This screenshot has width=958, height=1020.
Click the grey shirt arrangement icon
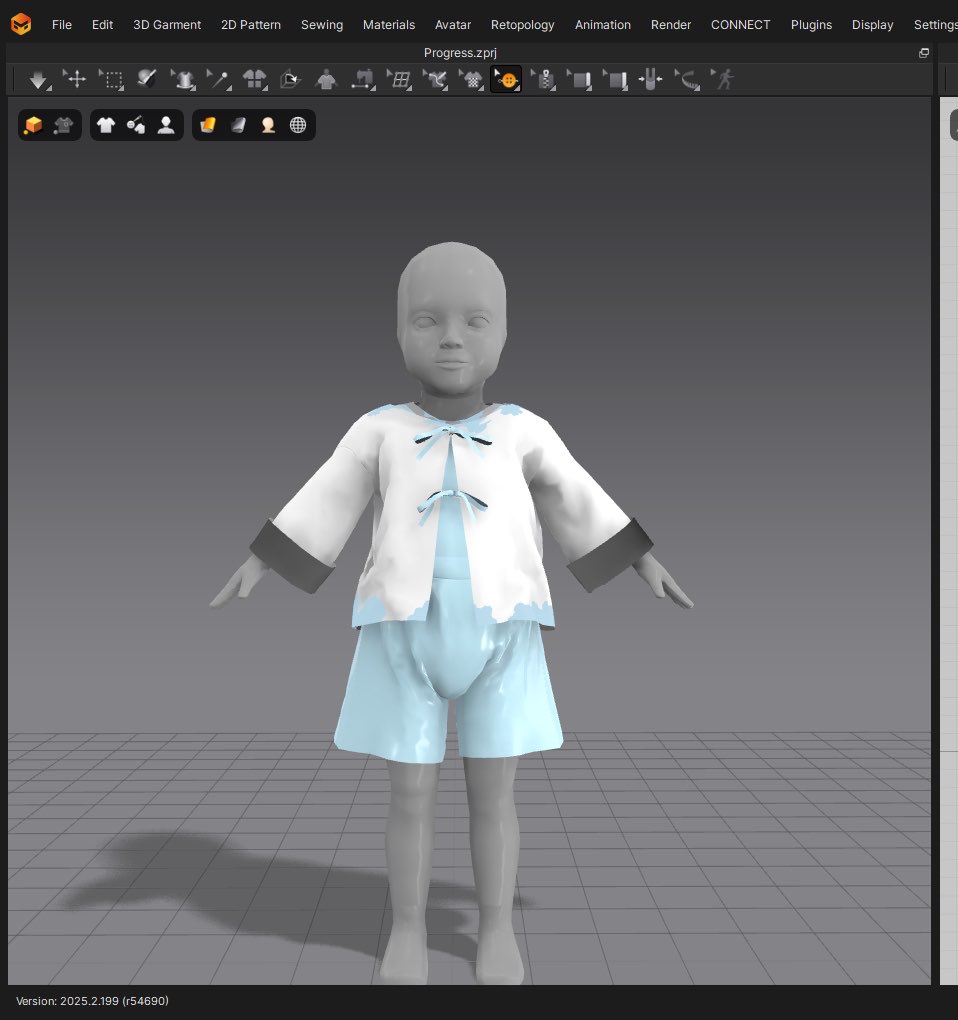326,79
